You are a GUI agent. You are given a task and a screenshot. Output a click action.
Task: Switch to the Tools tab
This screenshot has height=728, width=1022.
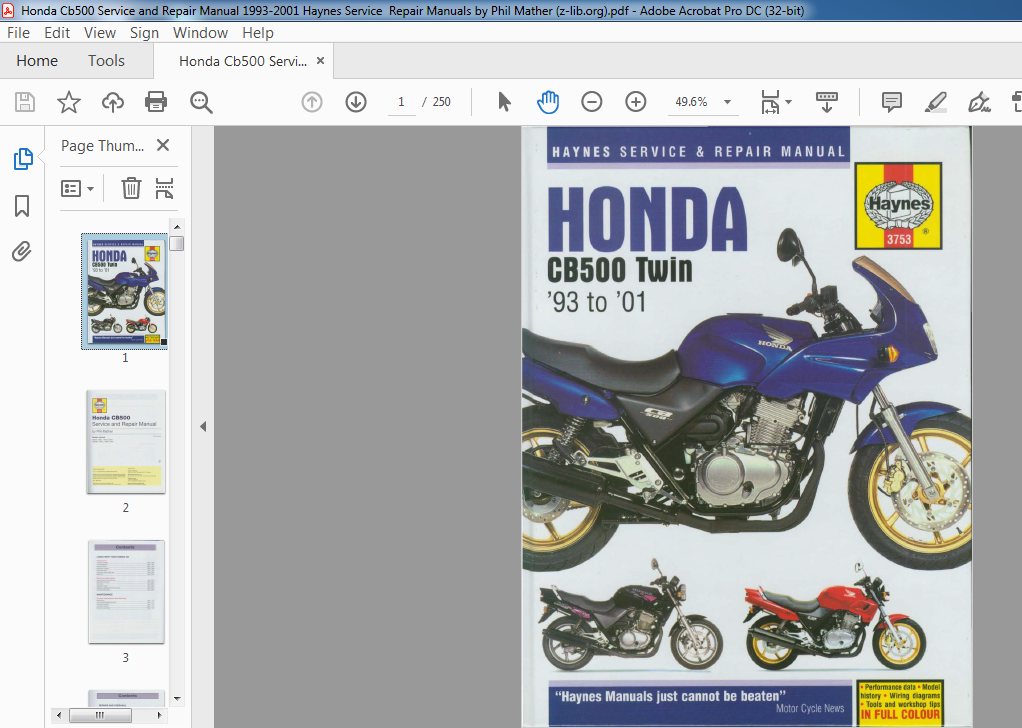[x=106, y=61]
